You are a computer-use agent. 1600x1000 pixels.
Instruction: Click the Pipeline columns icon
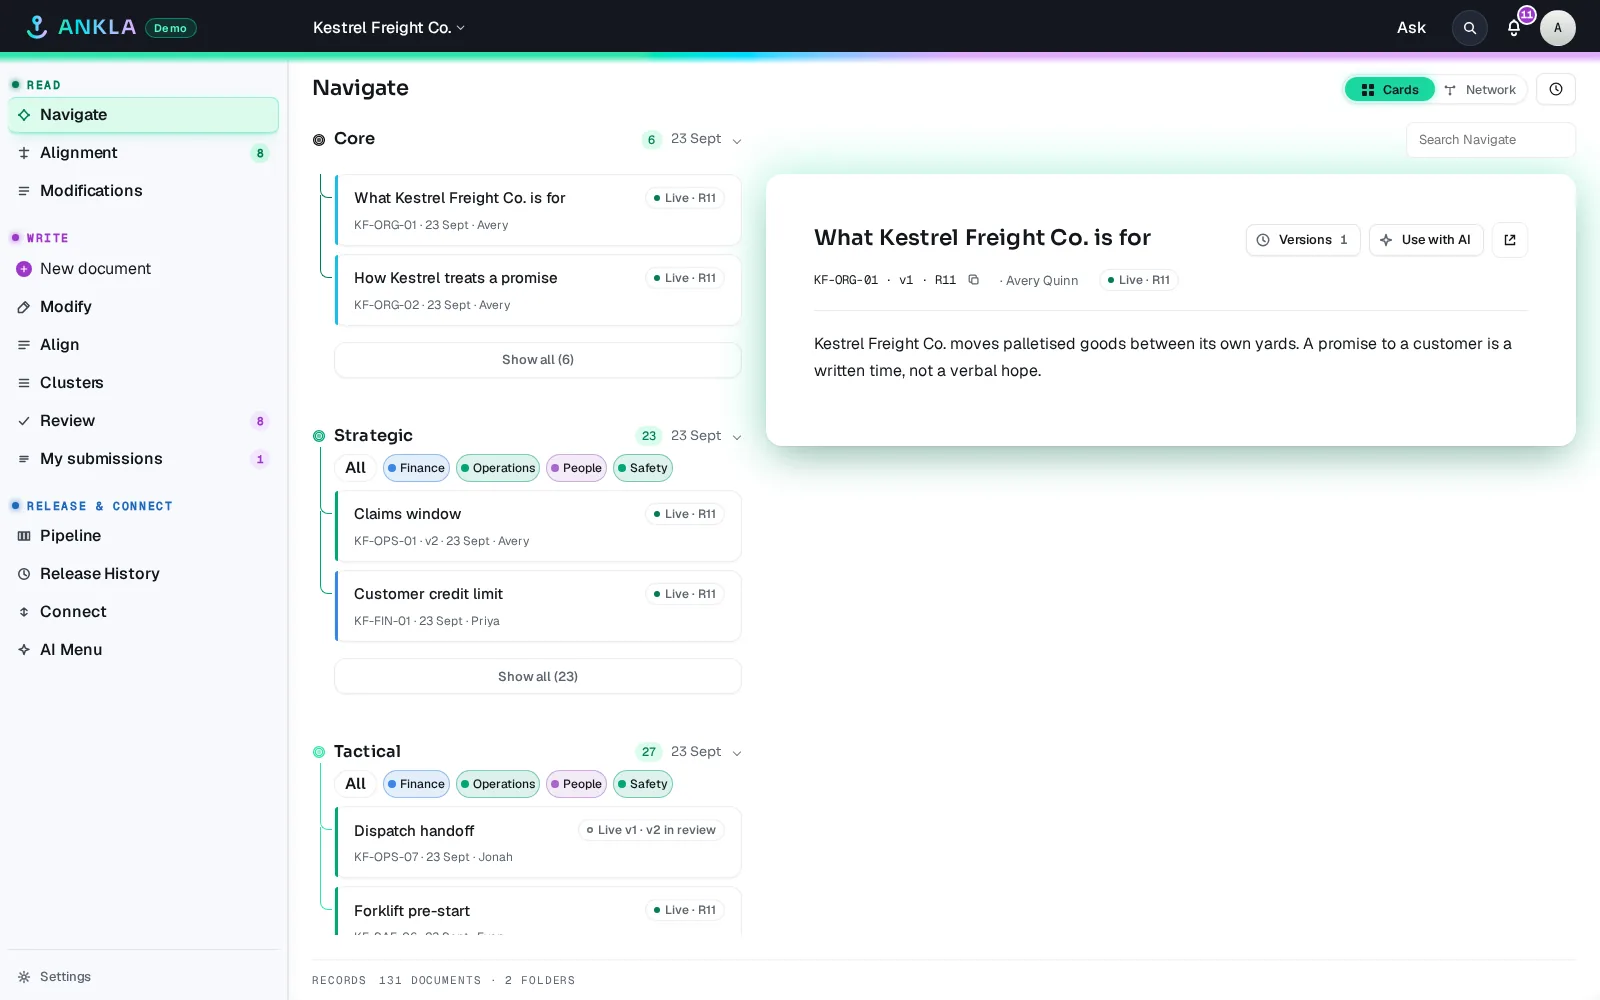24,536
